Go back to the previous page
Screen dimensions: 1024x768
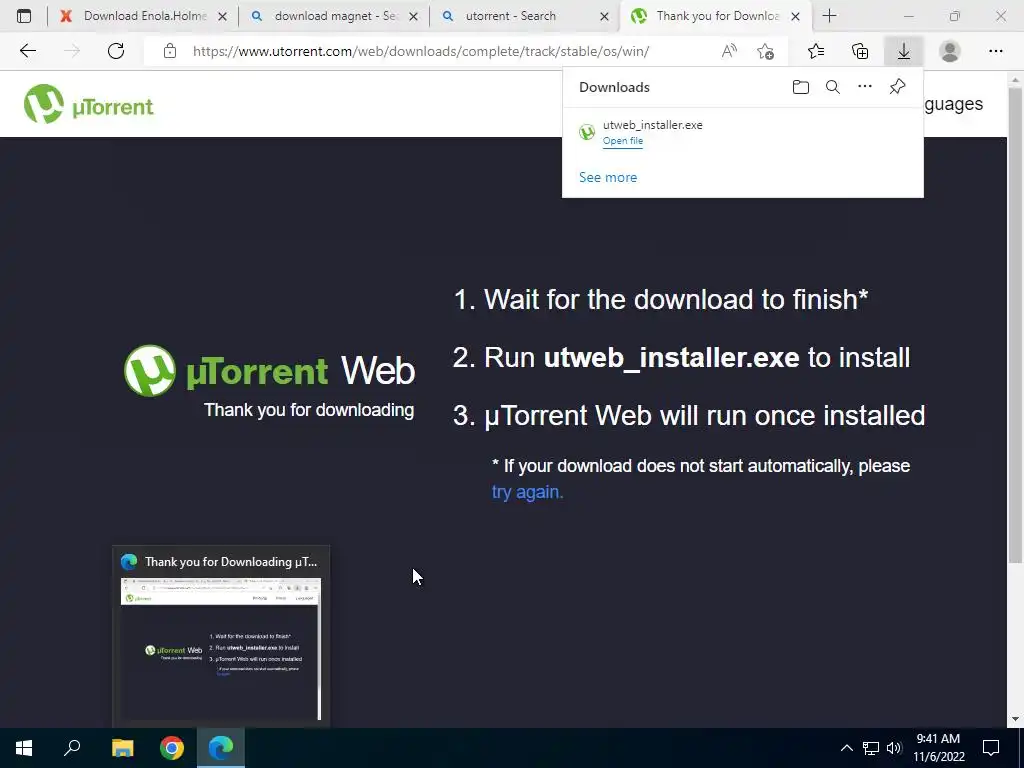[28, 51]
